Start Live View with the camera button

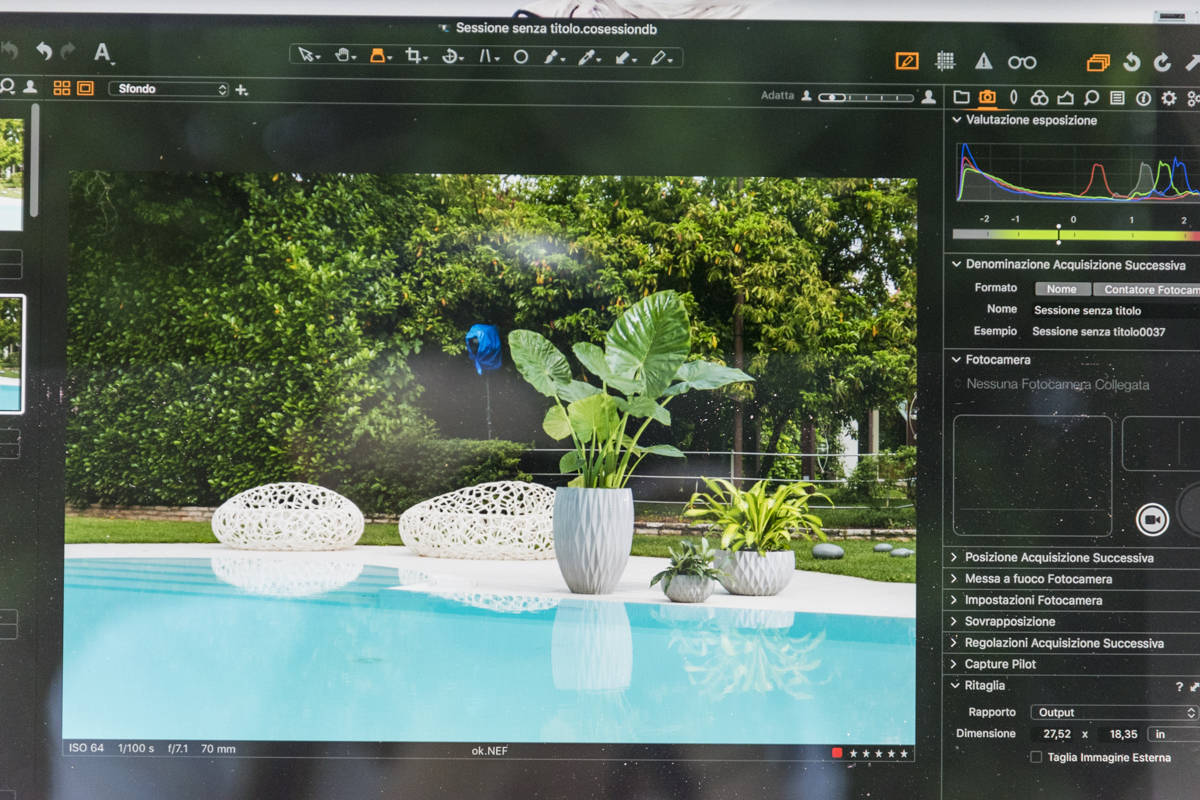(1152, 519)
